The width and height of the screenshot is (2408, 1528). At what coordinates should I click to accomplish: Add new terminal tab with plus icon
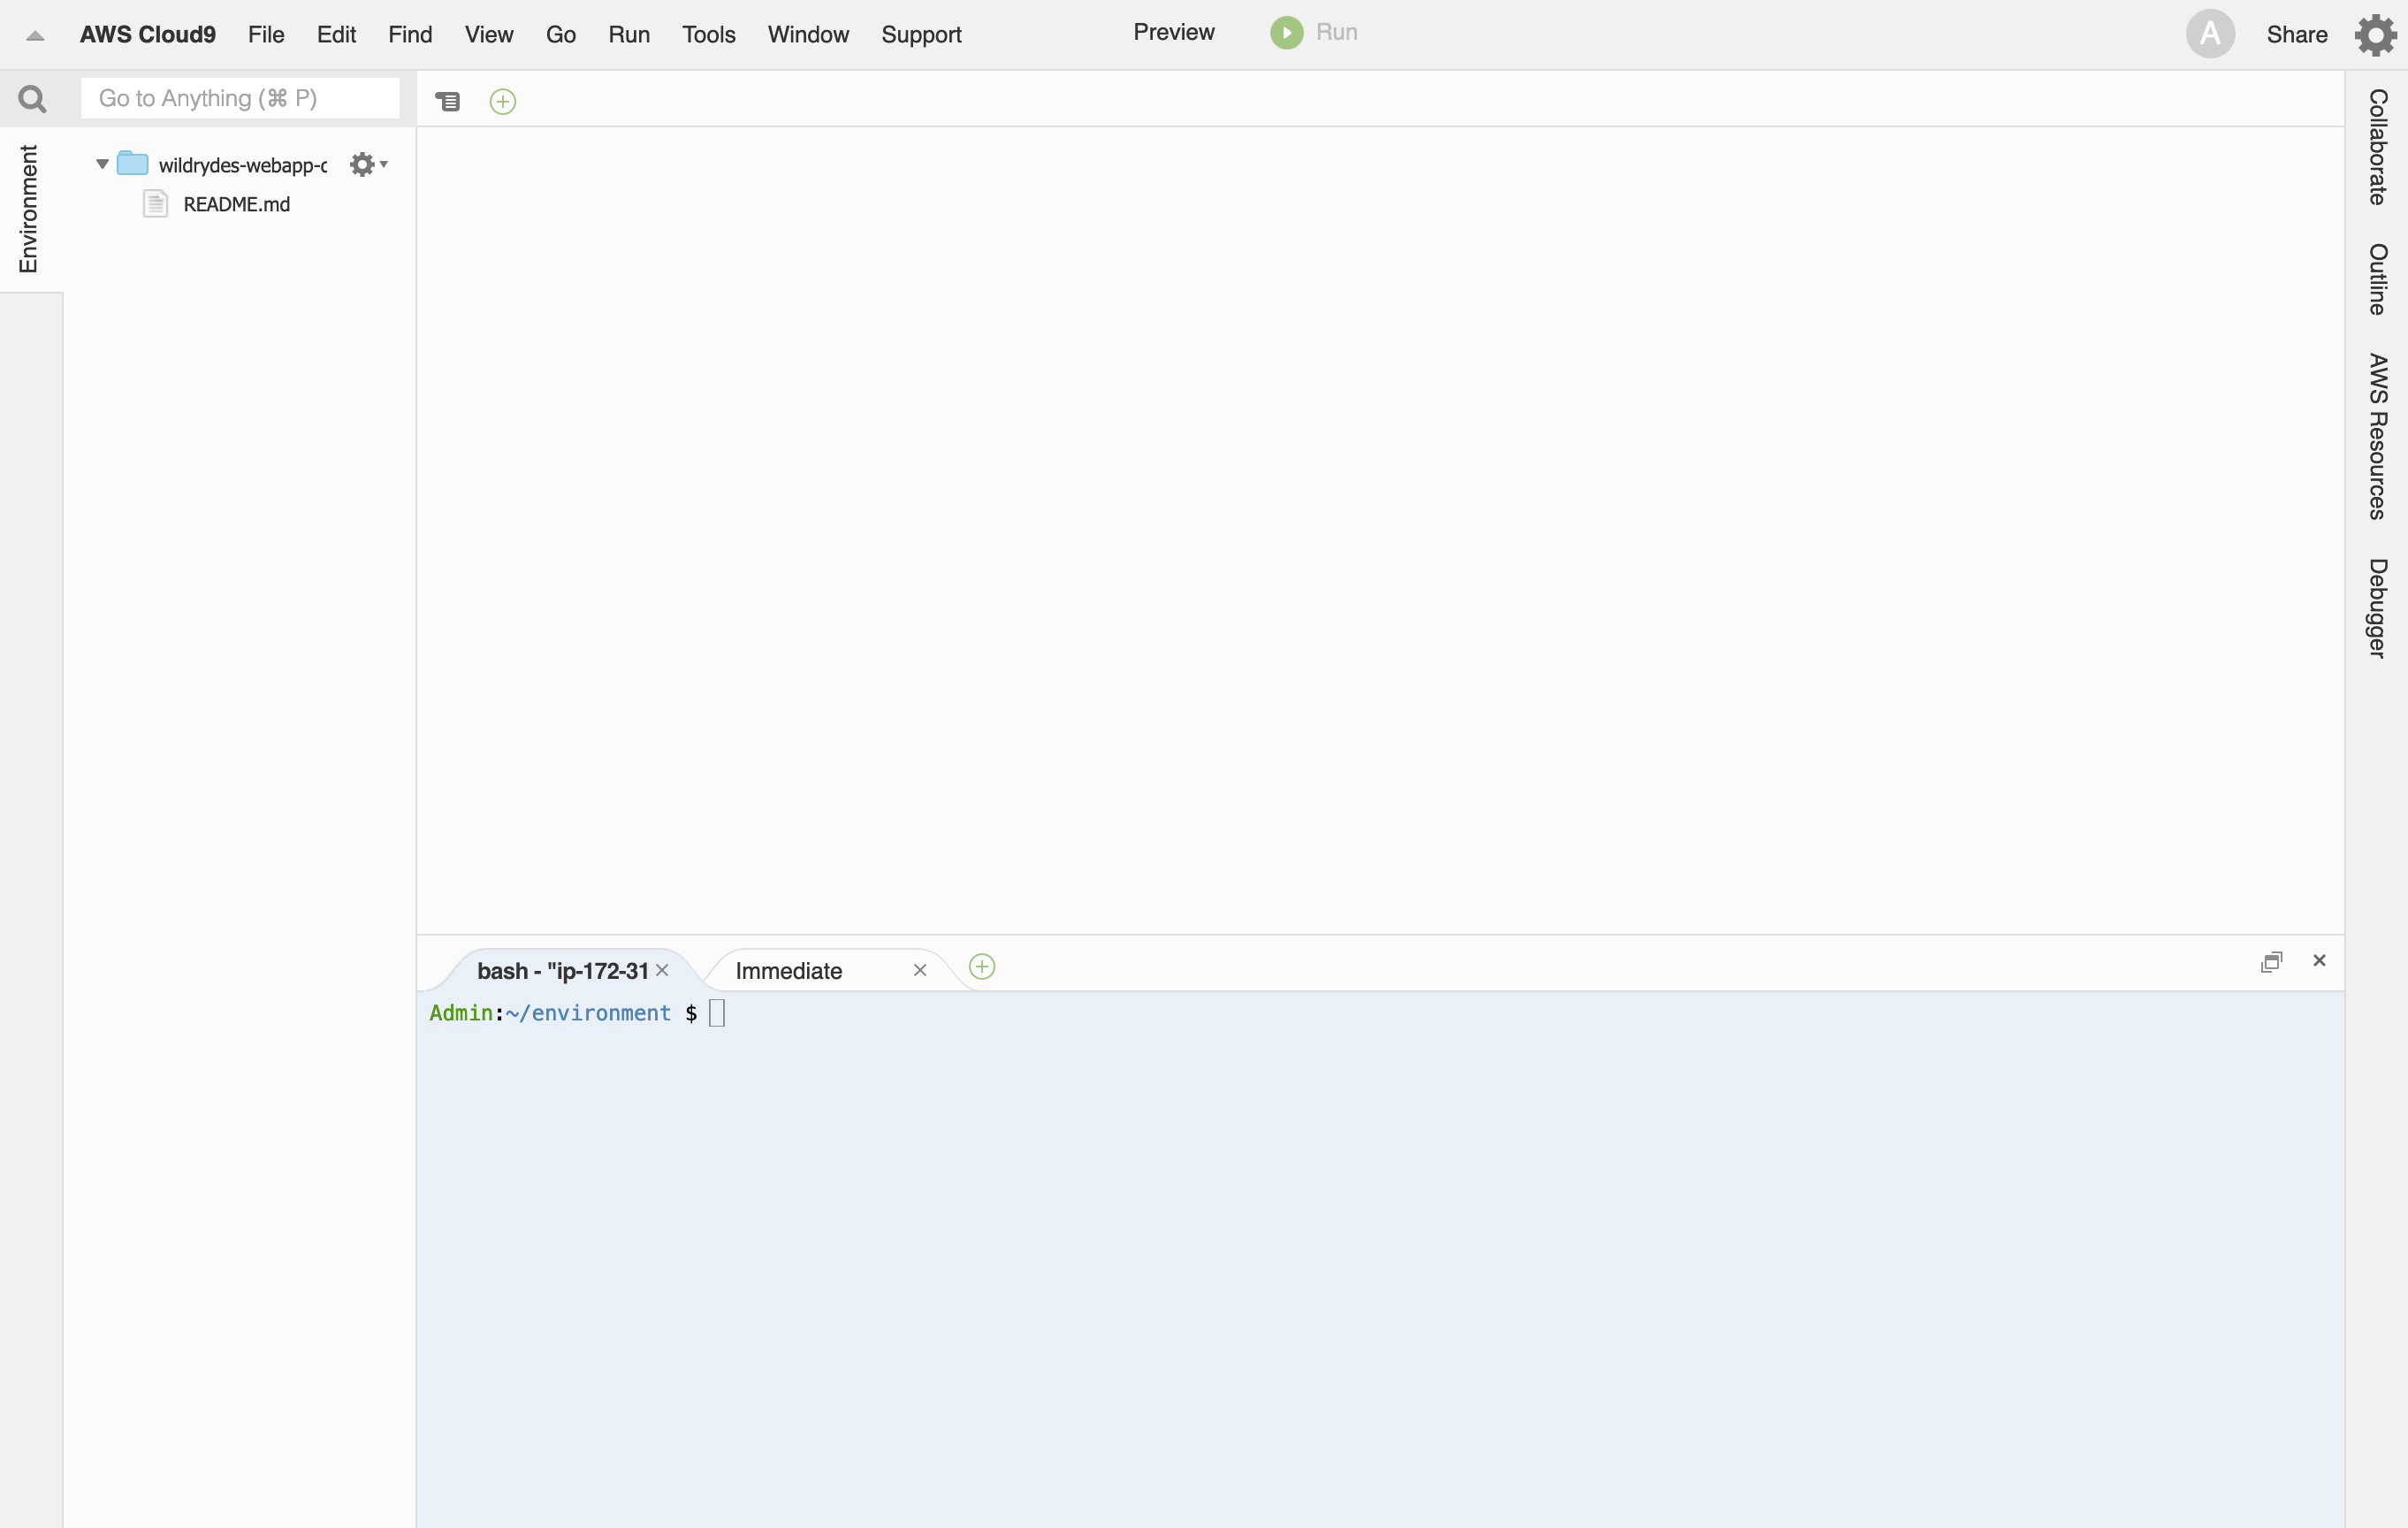982,967
